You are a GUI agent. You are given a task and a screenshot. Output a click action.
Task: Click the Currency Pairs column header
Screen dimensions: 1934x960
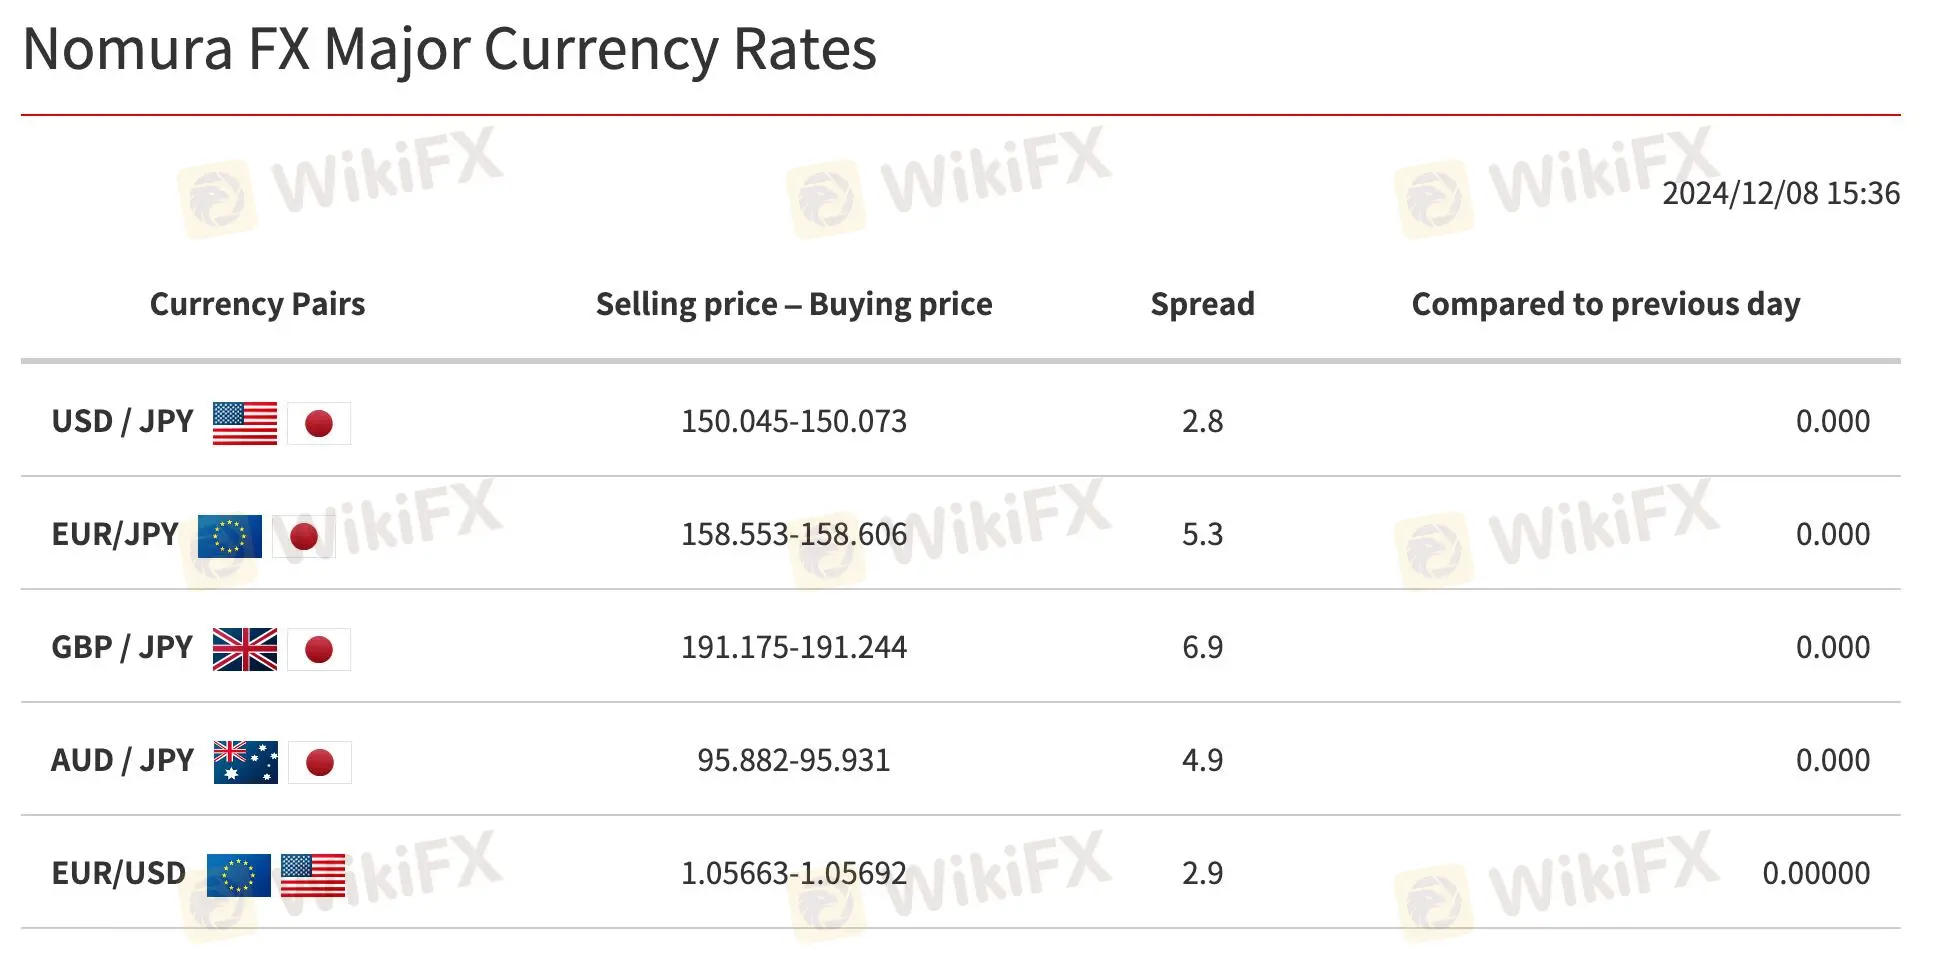click(257, 304)
